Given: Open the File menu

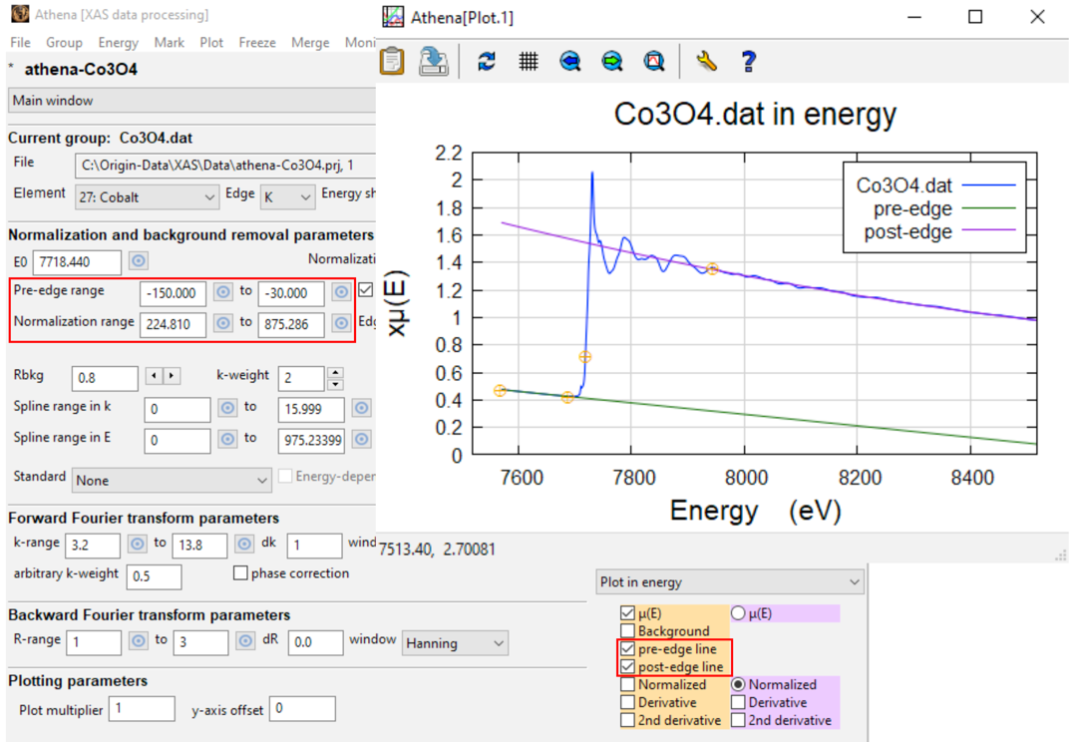Looking at the screenshot, I should (20, 43).
